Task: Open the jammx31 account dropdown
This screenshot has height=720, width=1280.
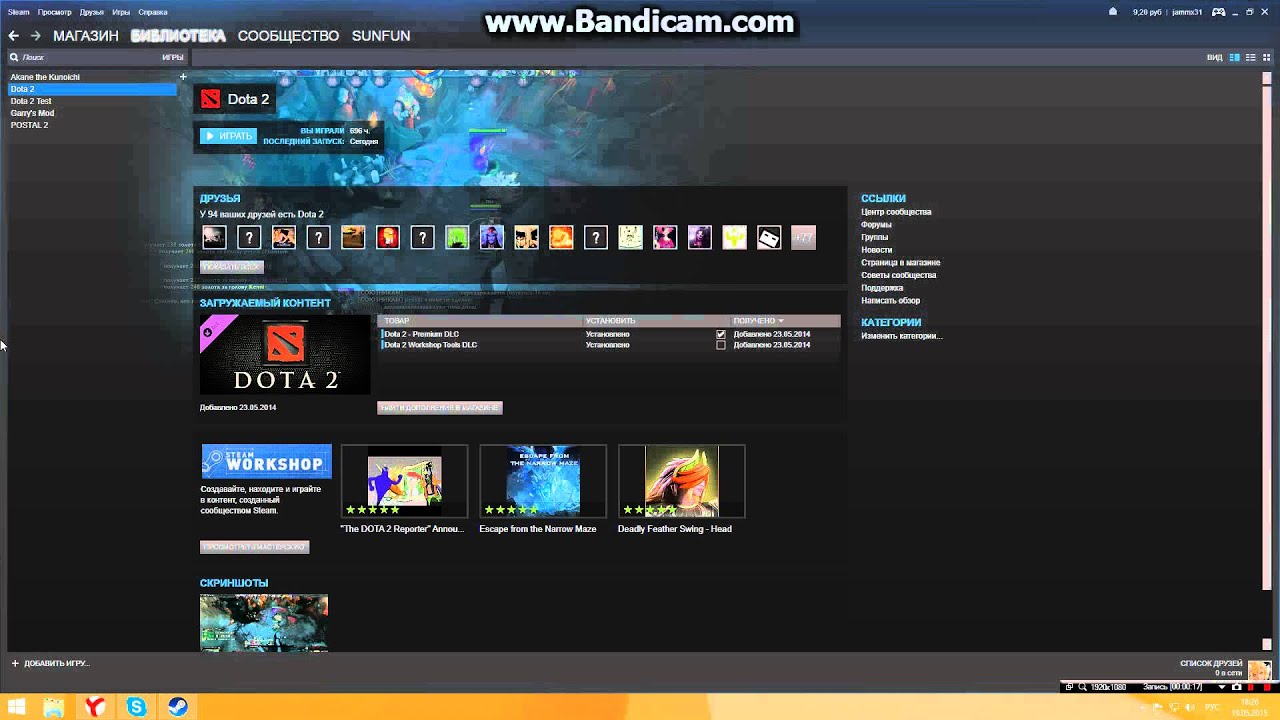Action: 1188,12
